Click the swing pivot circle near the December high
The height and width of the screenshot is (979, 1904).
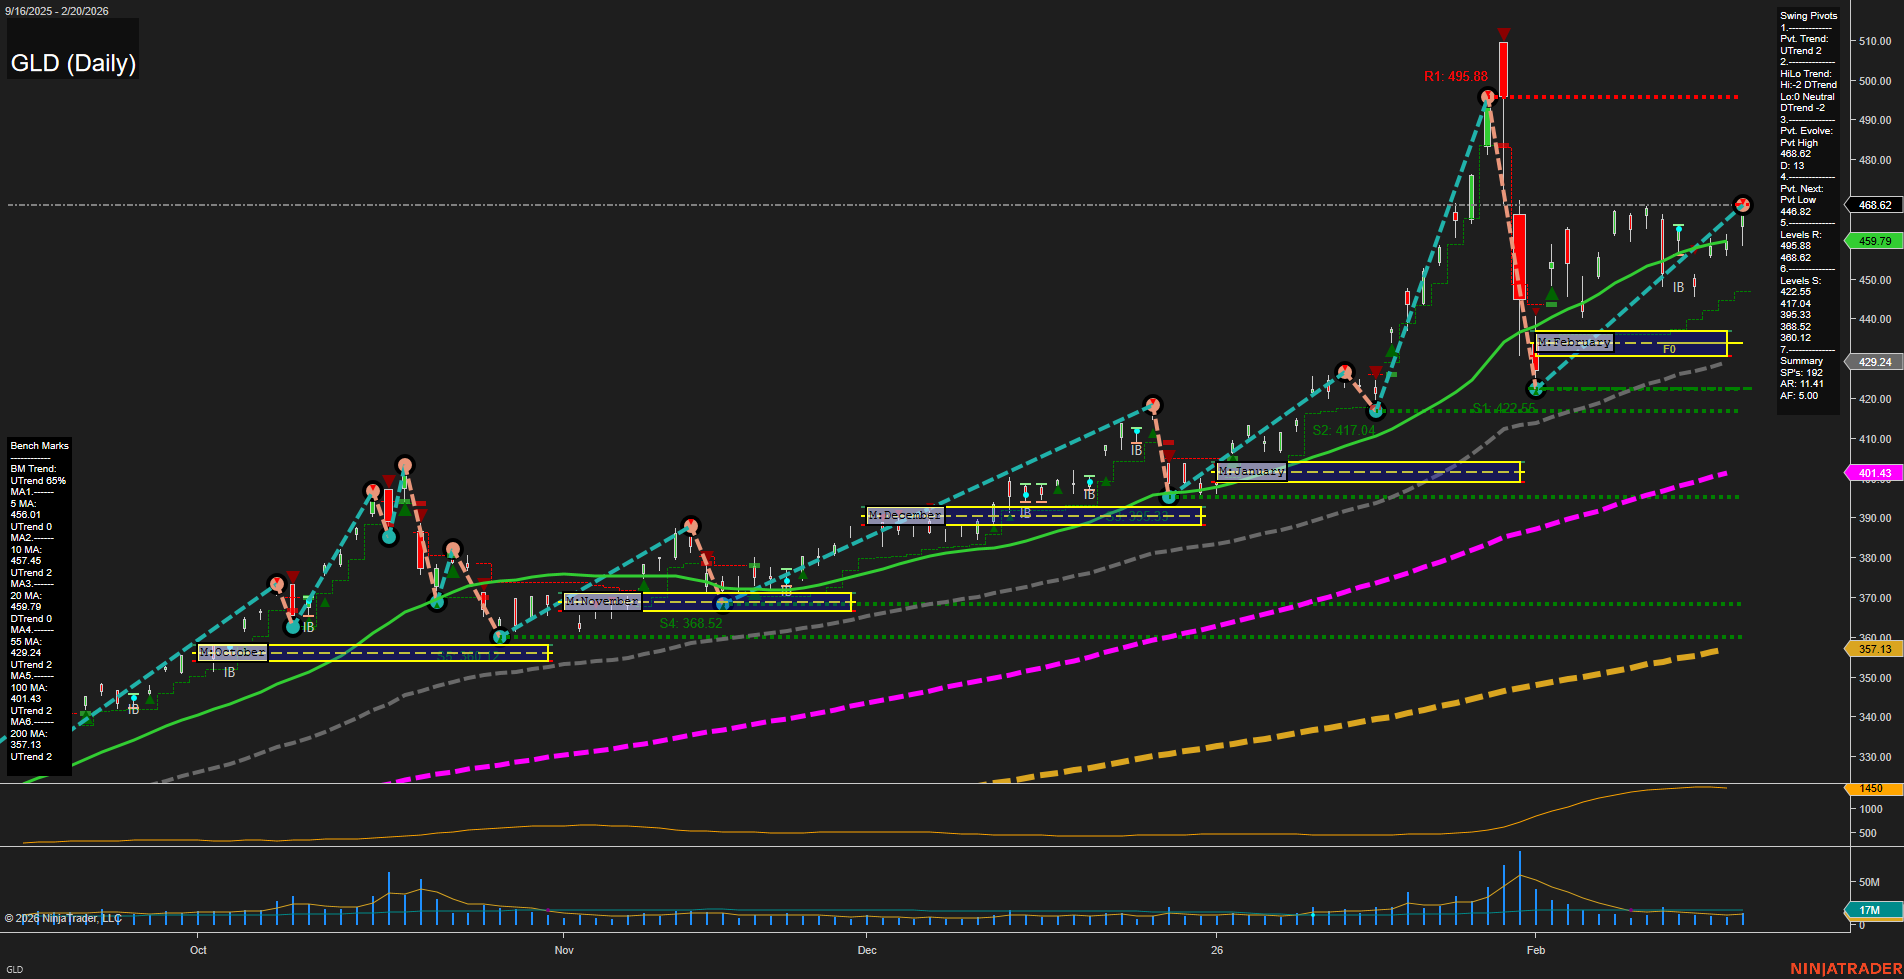(1152, 404)
